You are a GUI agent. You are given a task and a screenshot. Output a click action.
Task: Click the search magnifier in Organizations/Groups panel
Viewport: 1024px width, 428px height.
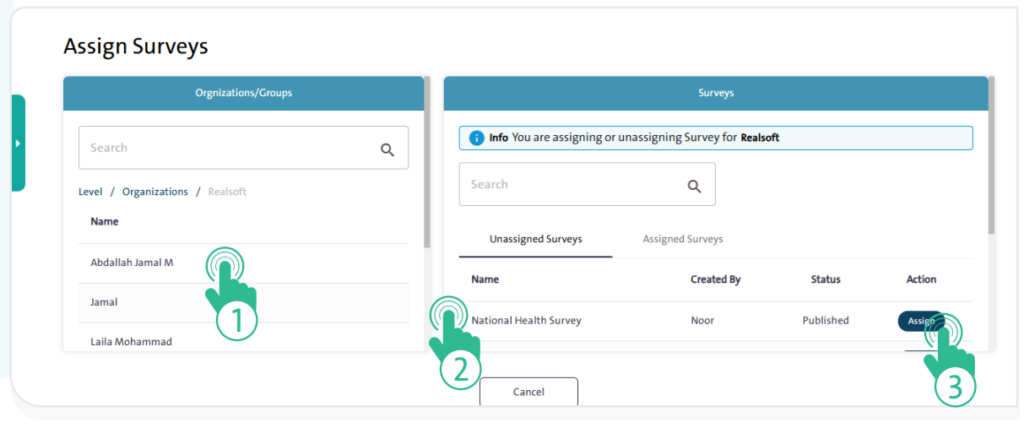387,149
